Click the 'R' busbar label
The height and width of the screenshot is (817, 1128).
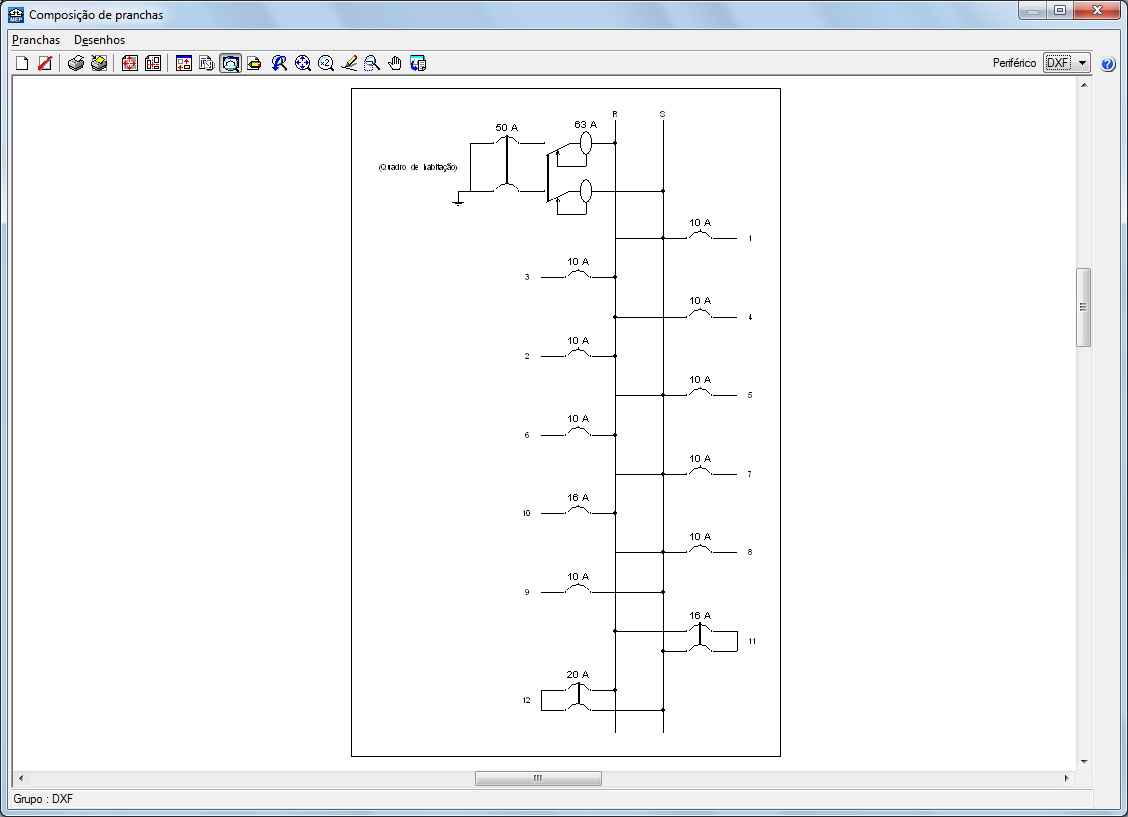[615, 114]
